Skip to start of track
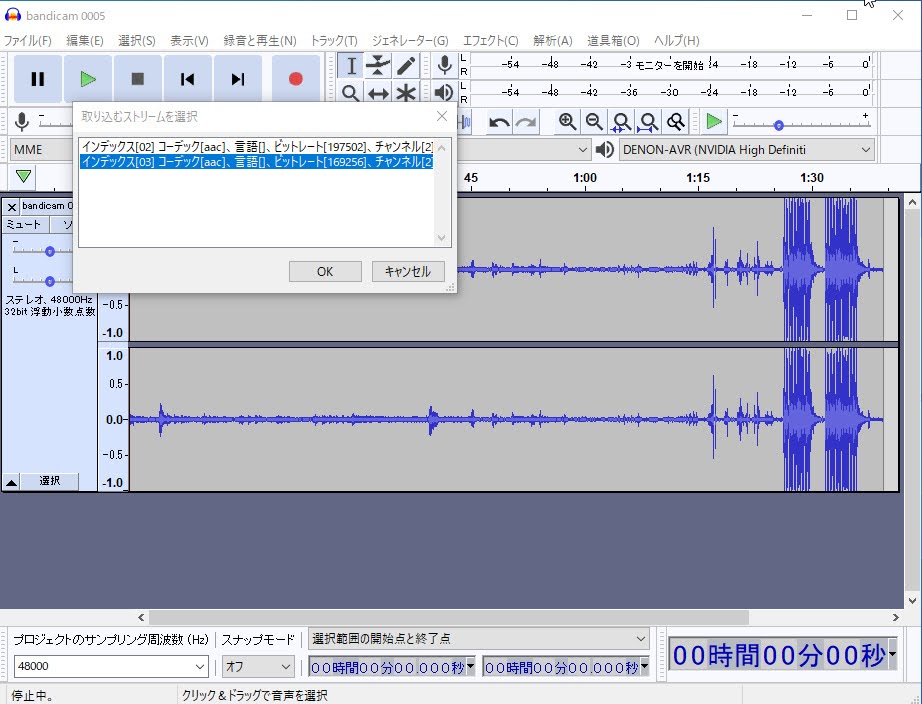Viewport: 922px width, 704px height. point(187,79)
